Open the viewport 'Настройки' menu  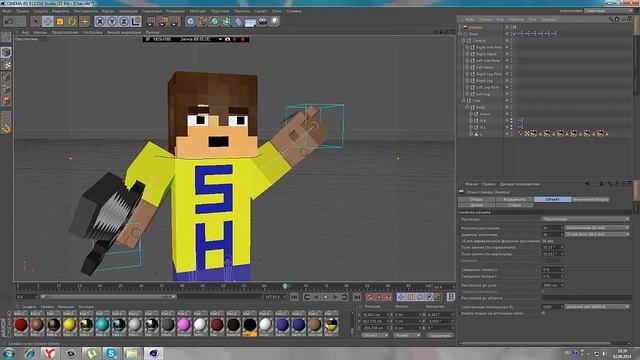pyautogui.click(x=93, y=32)
